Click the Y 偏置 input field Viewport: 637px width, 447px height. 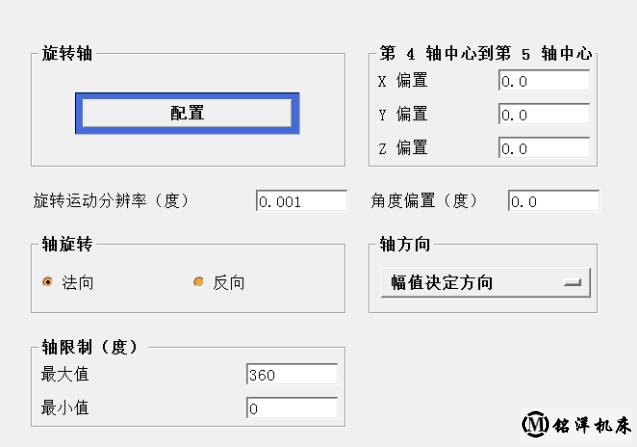tap(543, 115)
